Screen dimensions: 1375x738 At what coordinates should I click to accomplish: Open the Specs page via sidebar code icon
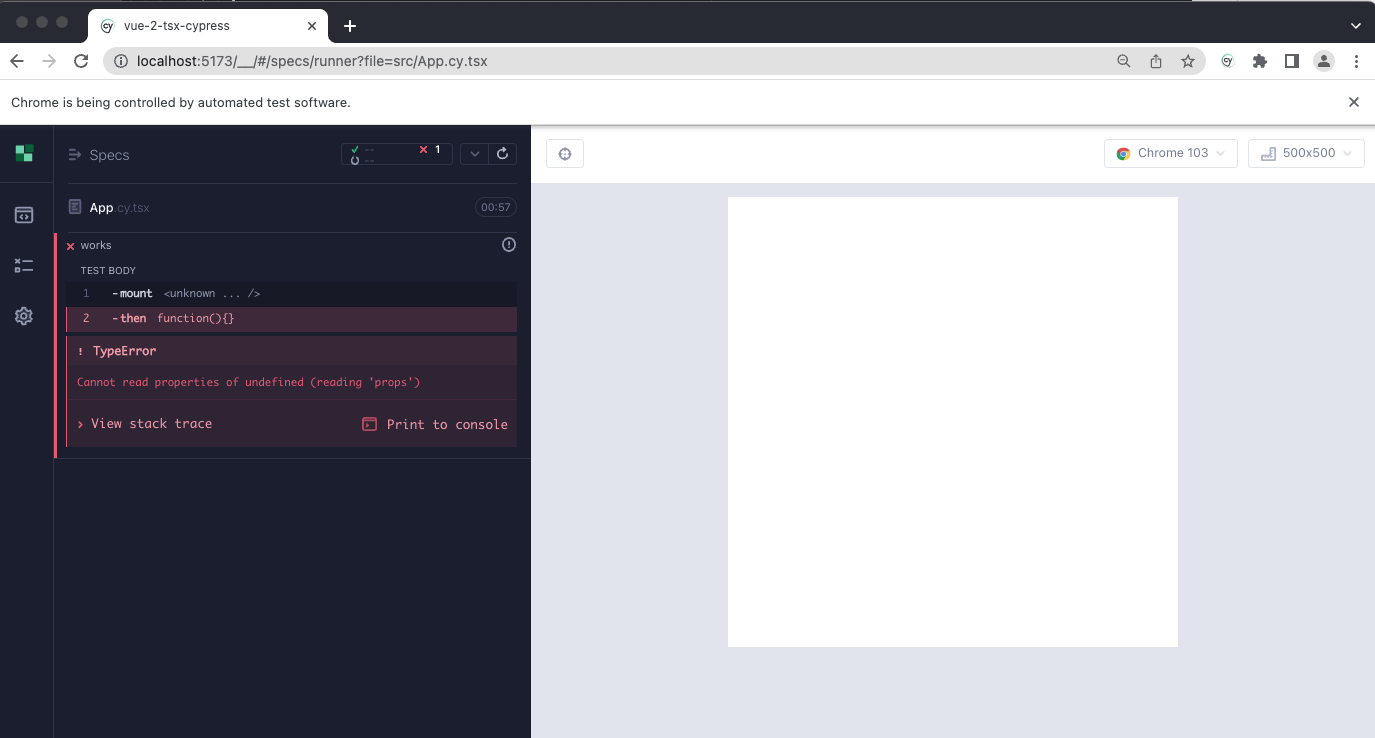point(23,214)
